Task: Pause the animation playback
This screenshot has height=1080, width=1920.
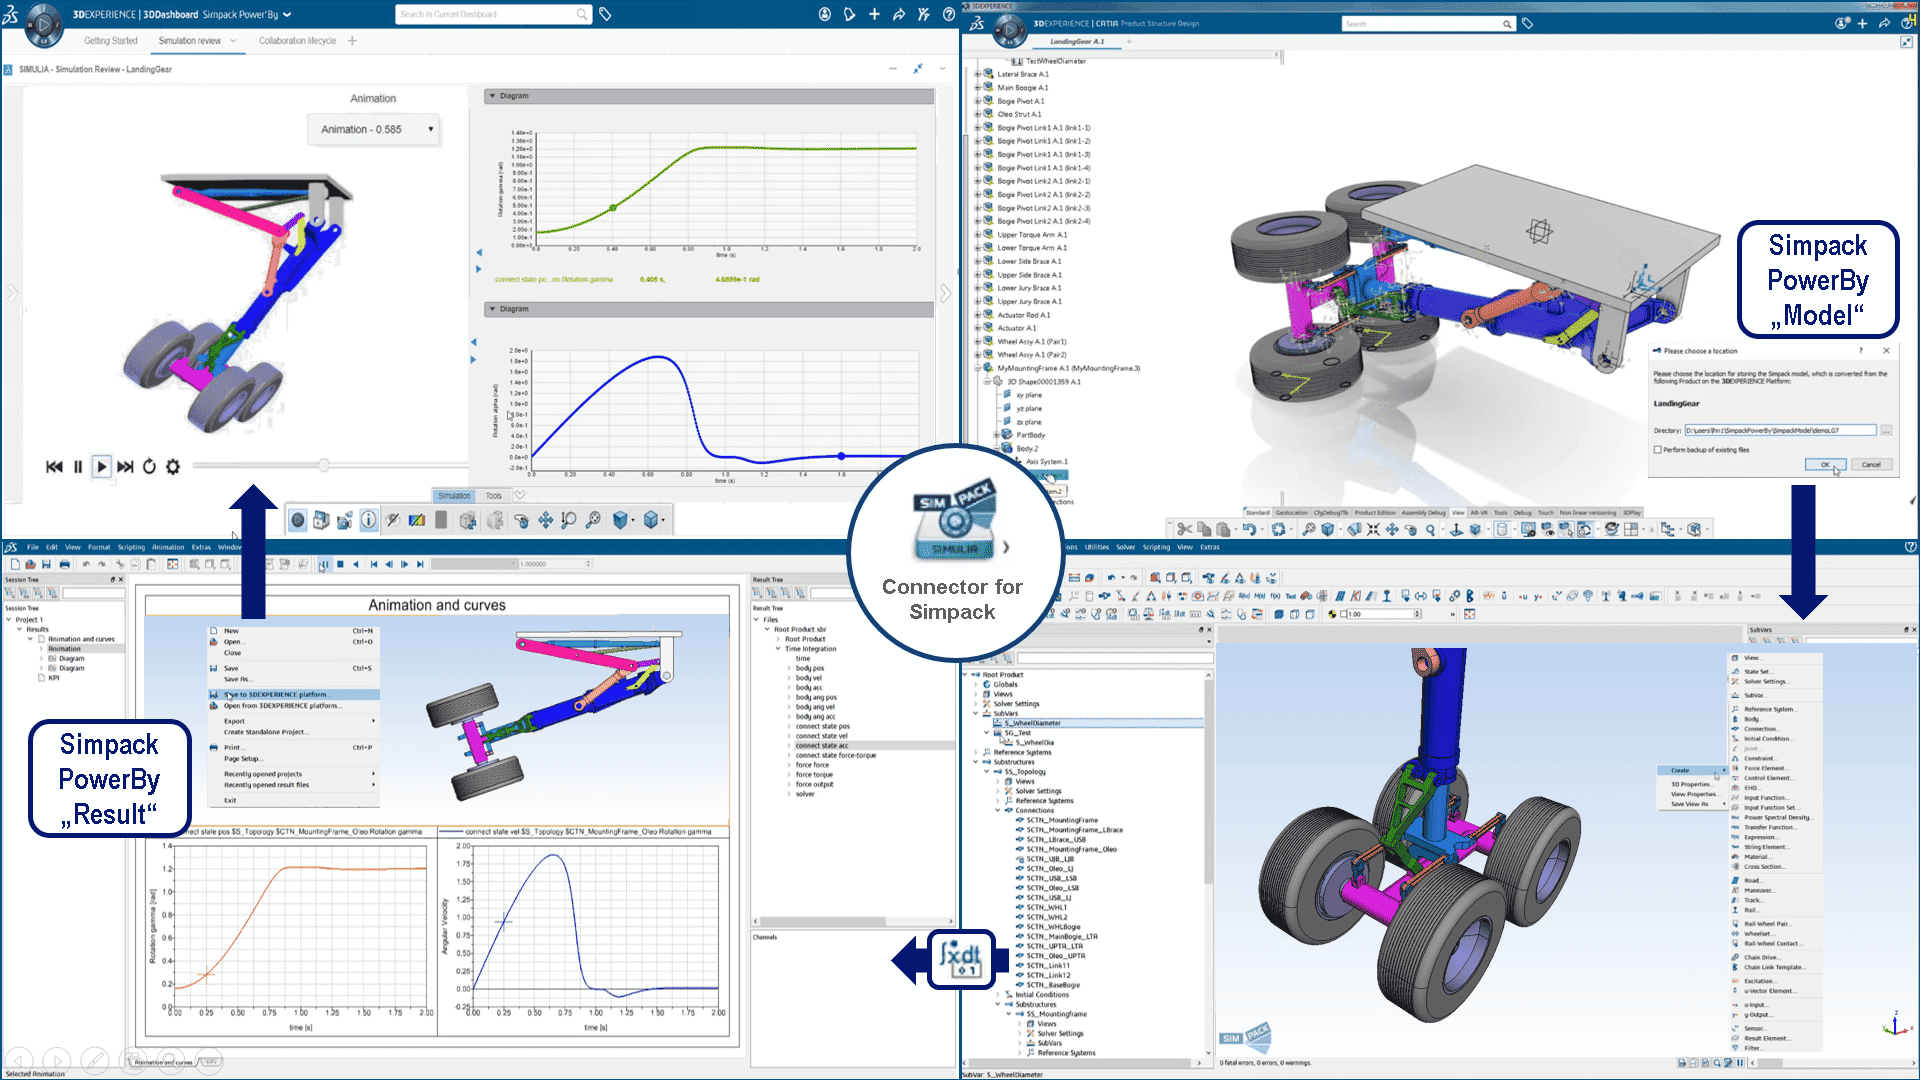Action: tap(78, 467)
